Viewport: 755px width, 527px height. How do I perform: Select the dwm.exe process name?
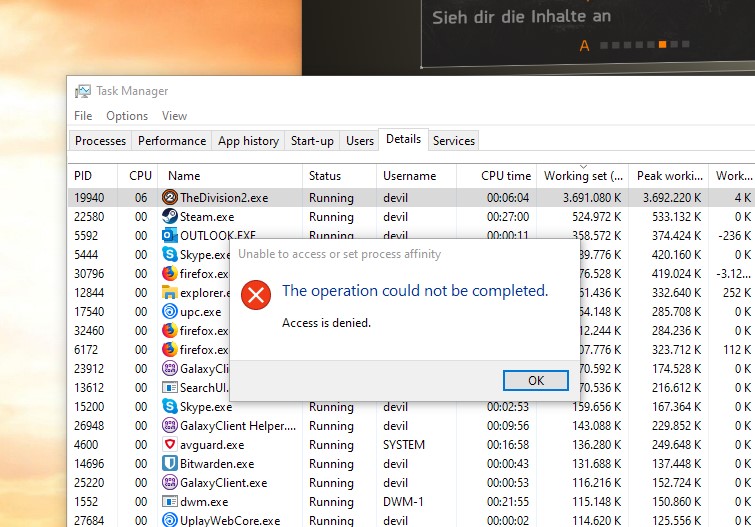coord(204,501)
